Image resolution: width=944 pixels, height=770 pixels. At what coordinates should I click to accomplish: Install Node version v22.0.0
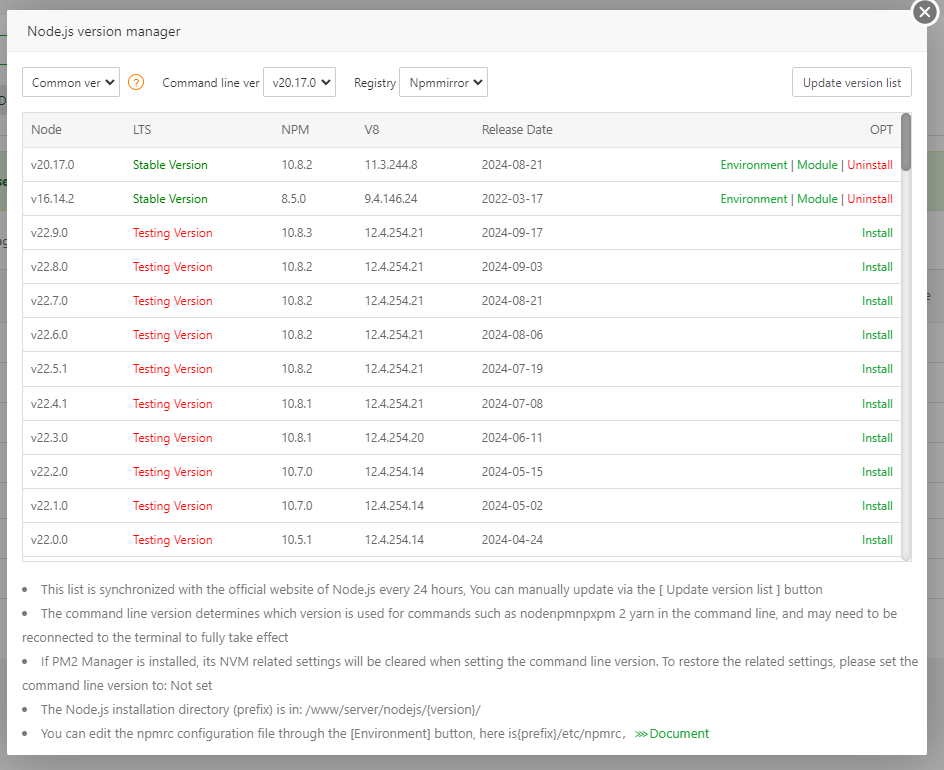click(877, 540)
